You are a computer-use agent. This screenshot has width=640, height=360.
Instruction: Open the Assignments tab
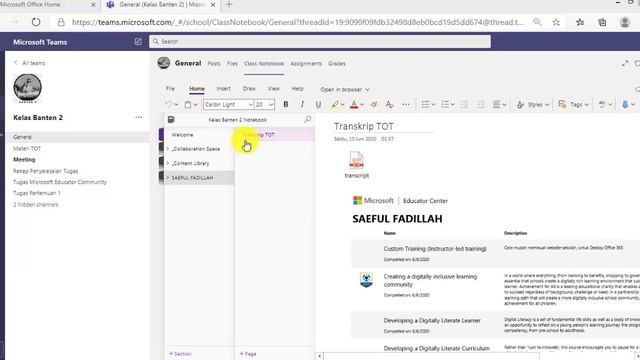tap(306, 64)
